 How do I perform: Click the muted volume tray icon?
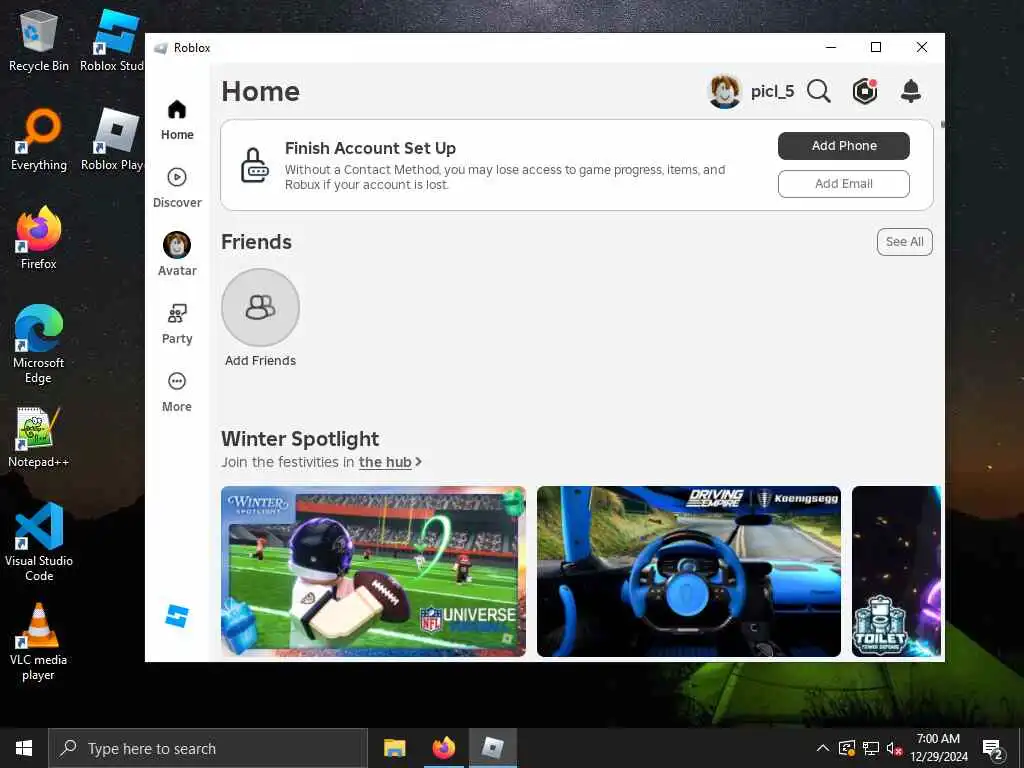(x=894, y=748)
